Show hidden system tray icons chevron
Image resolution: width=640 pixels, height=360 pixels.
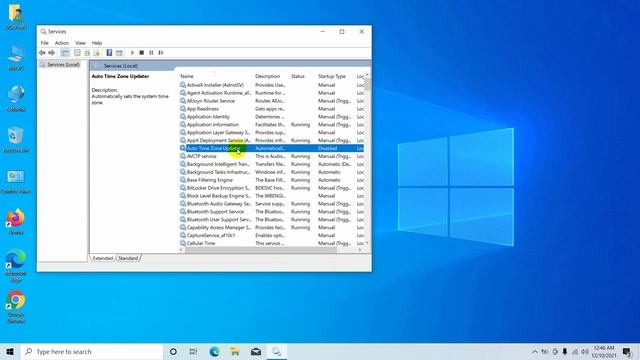coord(535,351)
